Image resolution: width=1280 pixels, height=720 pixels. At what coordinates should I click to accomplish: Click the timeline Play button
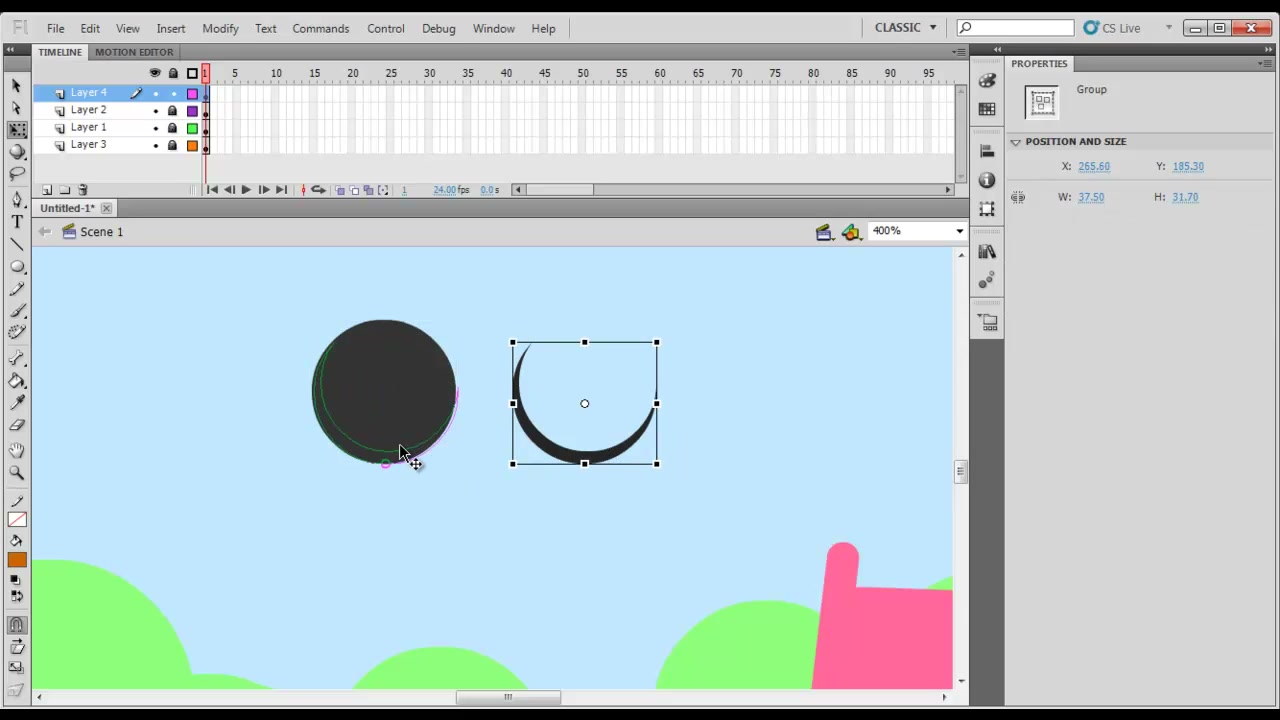coord(246,190)
